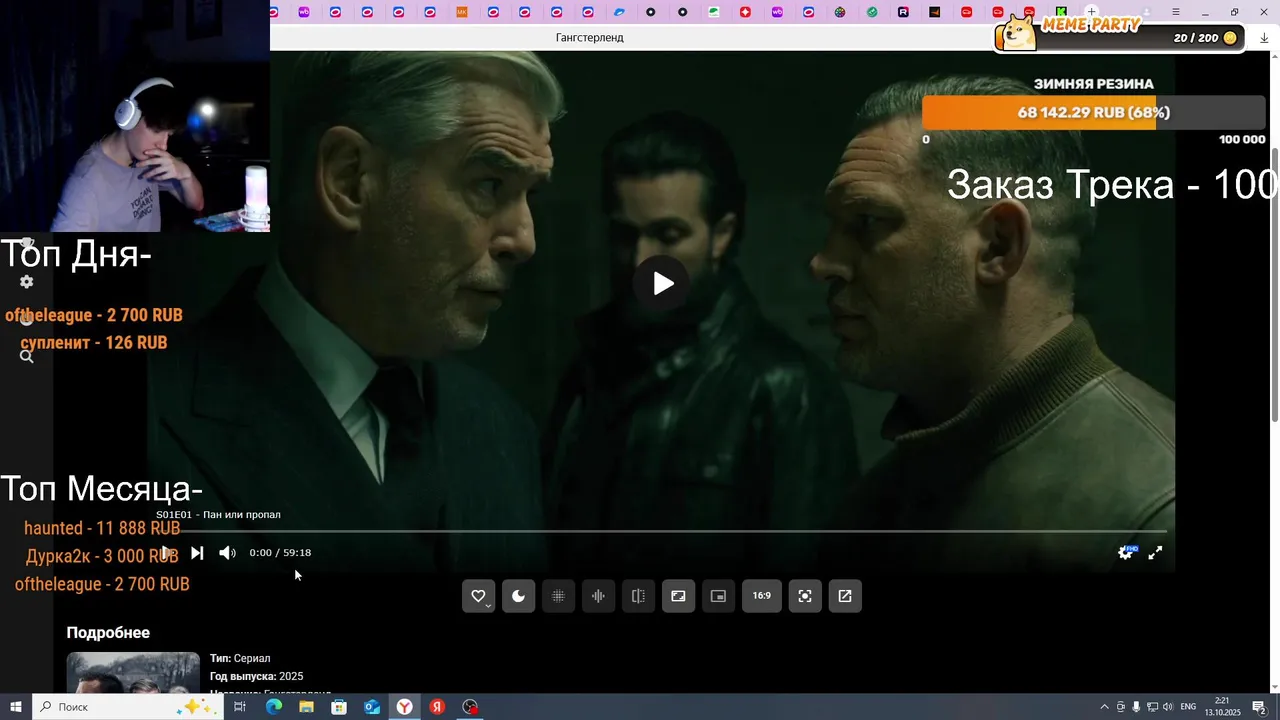This screenshot has height=720, width=1280.
Task: Open the Windows notification center
Action: pyautogui.click(x=1259, y=707)
